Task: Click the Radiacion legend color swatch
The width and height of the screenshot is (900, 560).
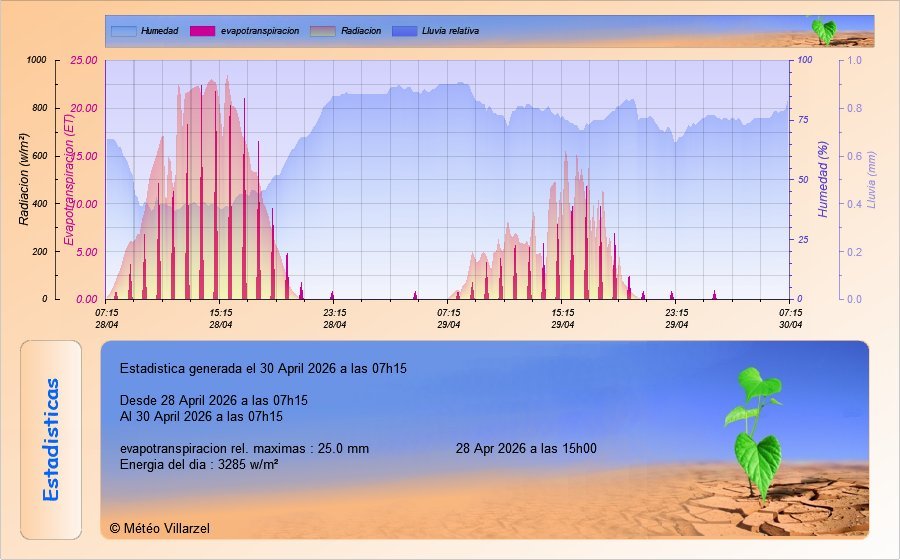Action: (x=323, y=31)
